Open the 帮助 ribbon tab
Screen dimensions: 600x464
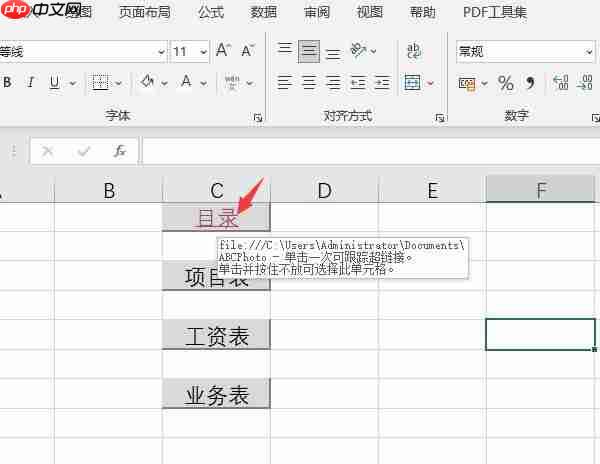[x=423, y=12]
